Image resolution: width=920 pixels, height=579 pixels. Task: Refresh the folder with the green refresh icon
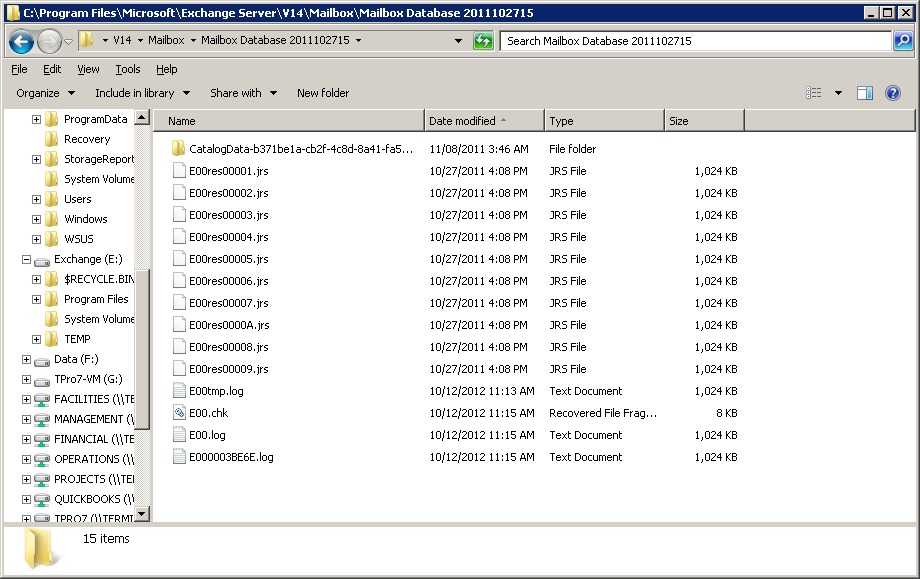pos(483,43)
